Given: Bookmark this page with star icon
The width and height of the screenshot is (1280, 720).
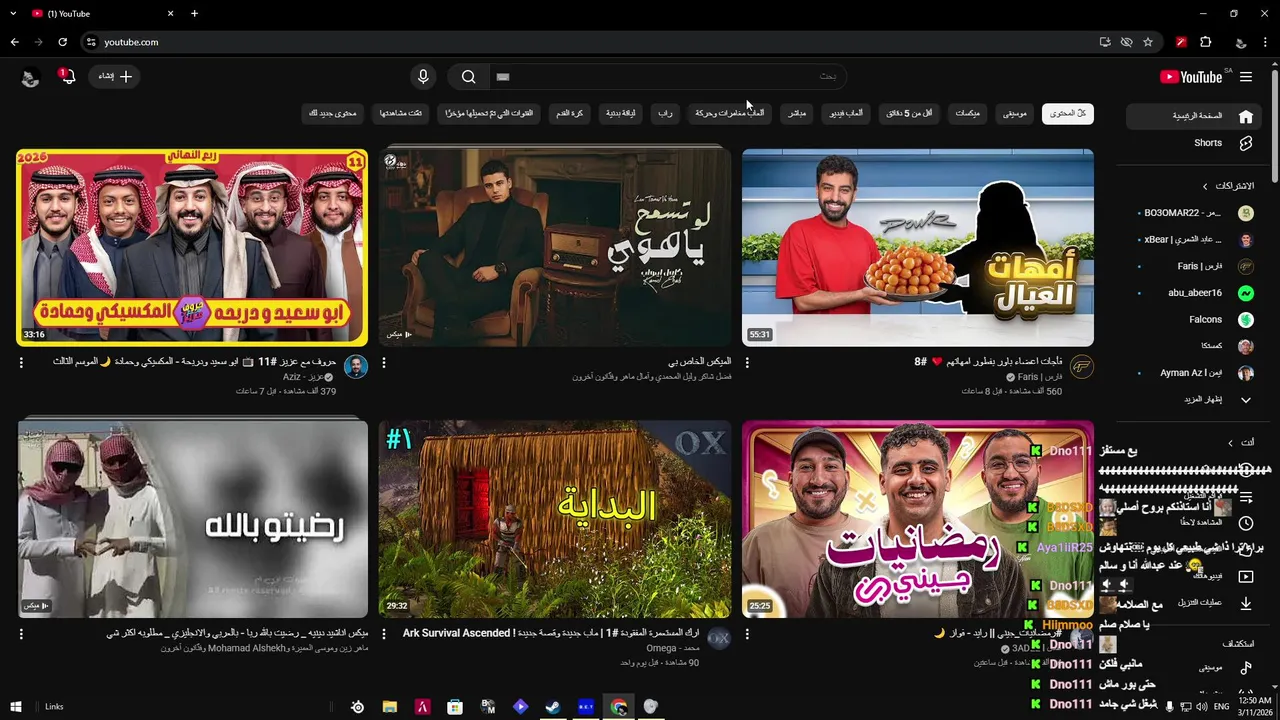Looking at the screenshot, I should pos(1148,42).
